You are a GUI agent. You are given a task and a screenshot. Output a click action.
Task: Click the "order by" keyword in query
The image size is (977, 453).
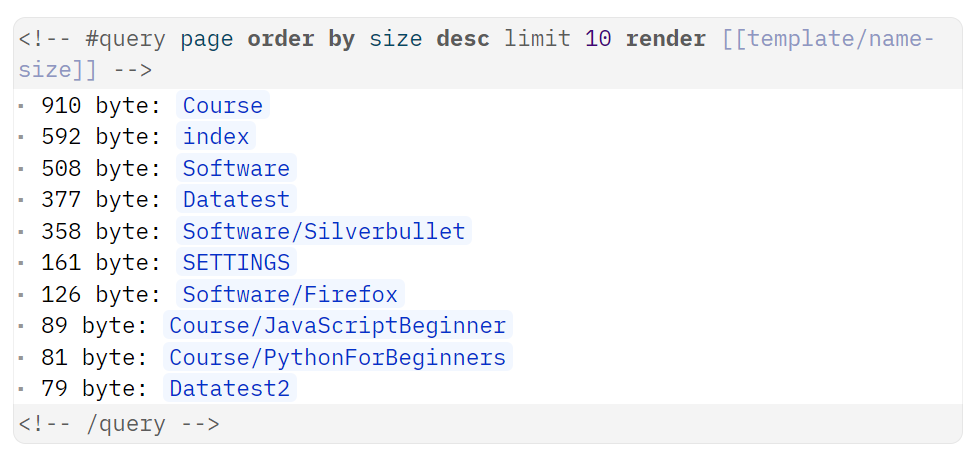[301, 40]
